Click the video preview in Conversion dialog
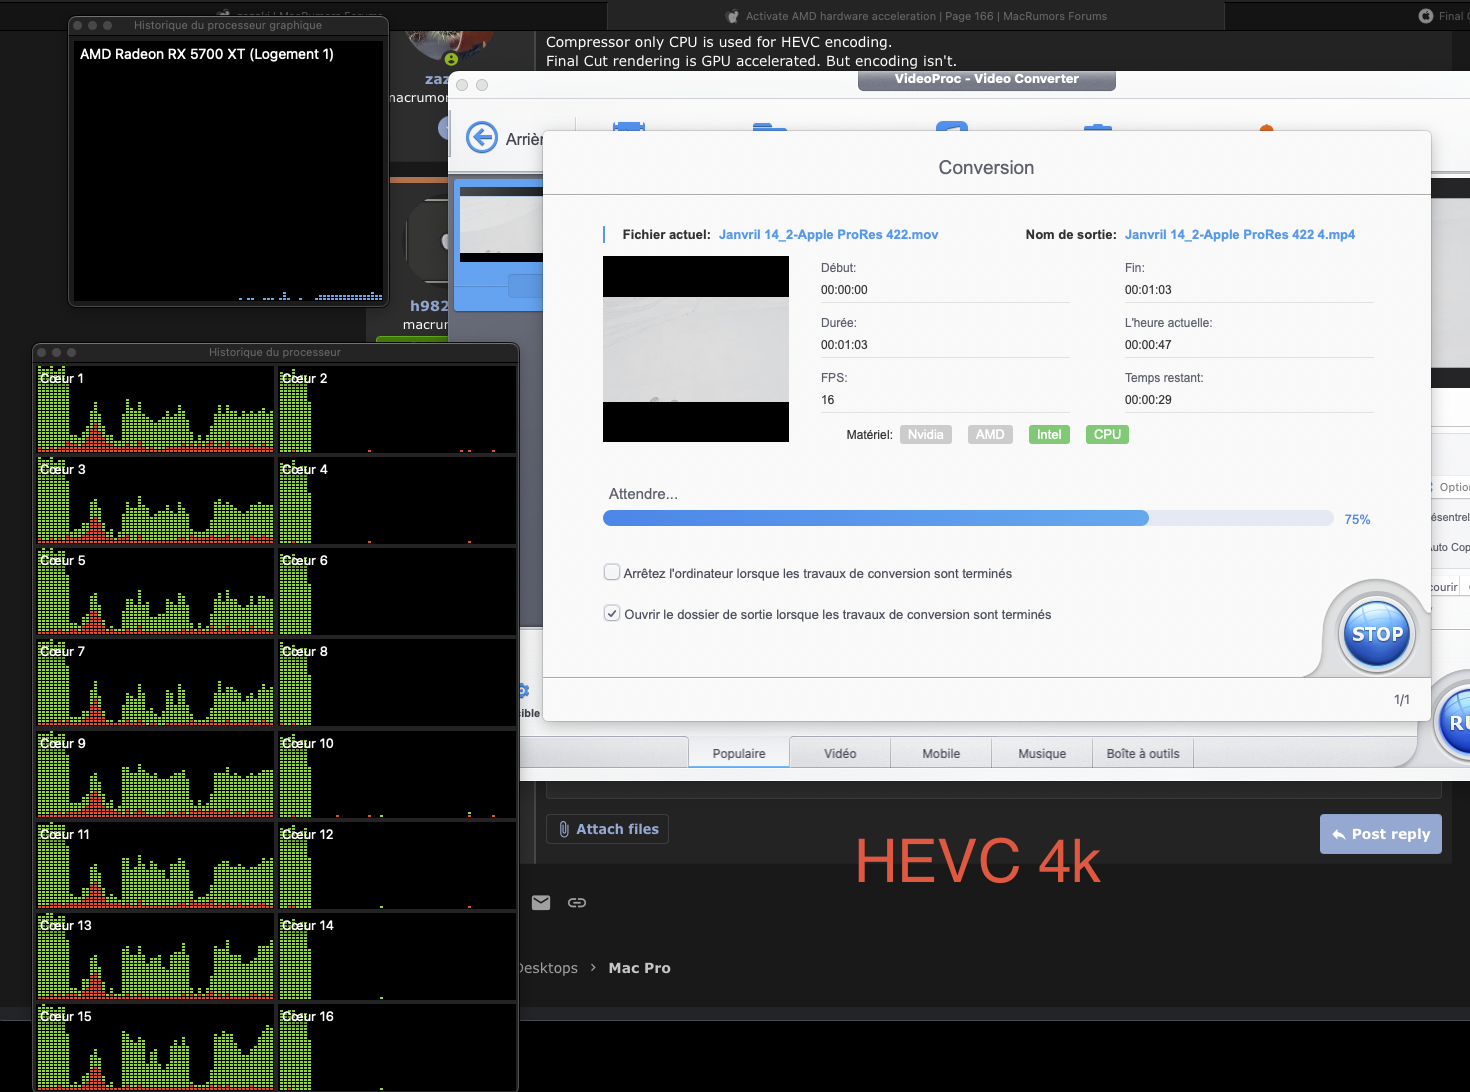 [696, 349]
